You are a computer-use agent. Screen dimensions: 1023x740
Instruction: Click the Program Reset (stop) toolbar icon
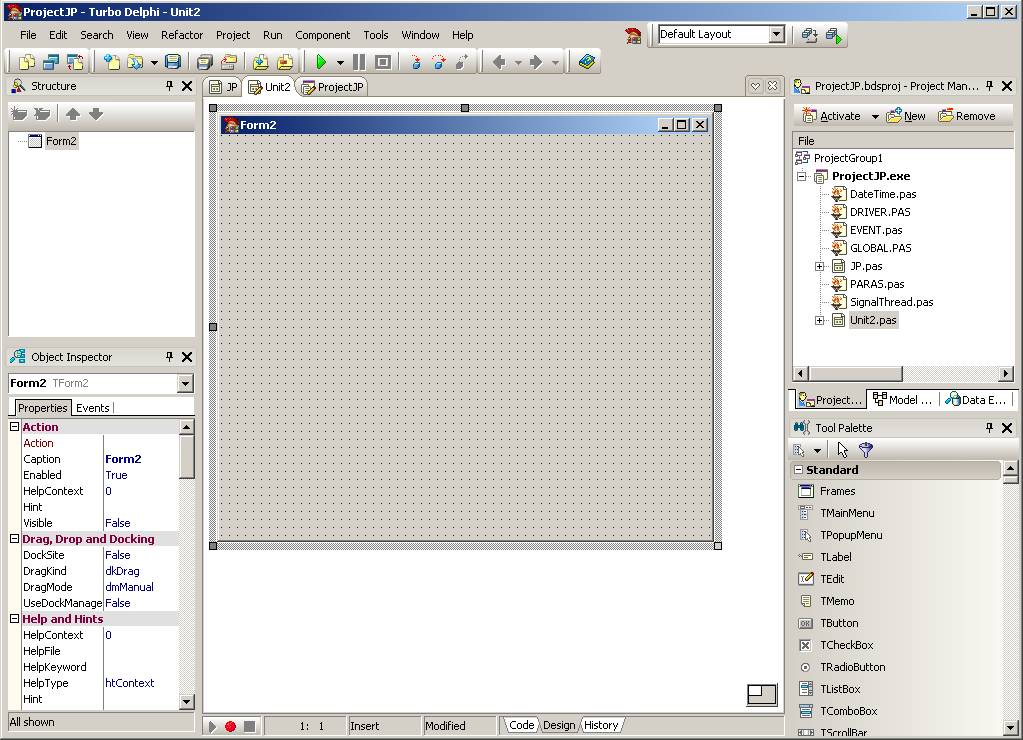[x=383, y=62]
